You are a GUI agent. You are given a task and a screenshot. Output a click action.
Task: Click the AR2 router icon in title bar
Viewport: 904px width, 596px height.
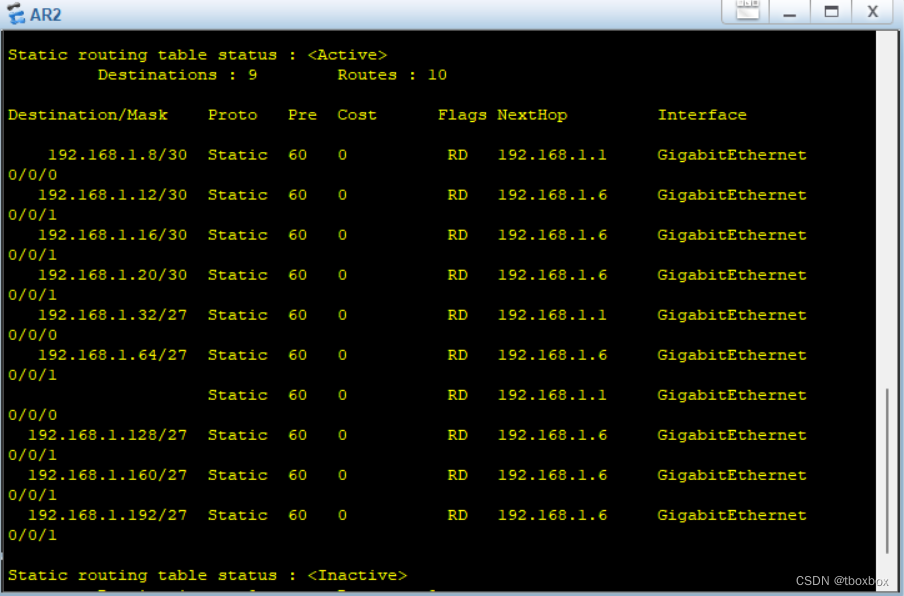[16, 13]
